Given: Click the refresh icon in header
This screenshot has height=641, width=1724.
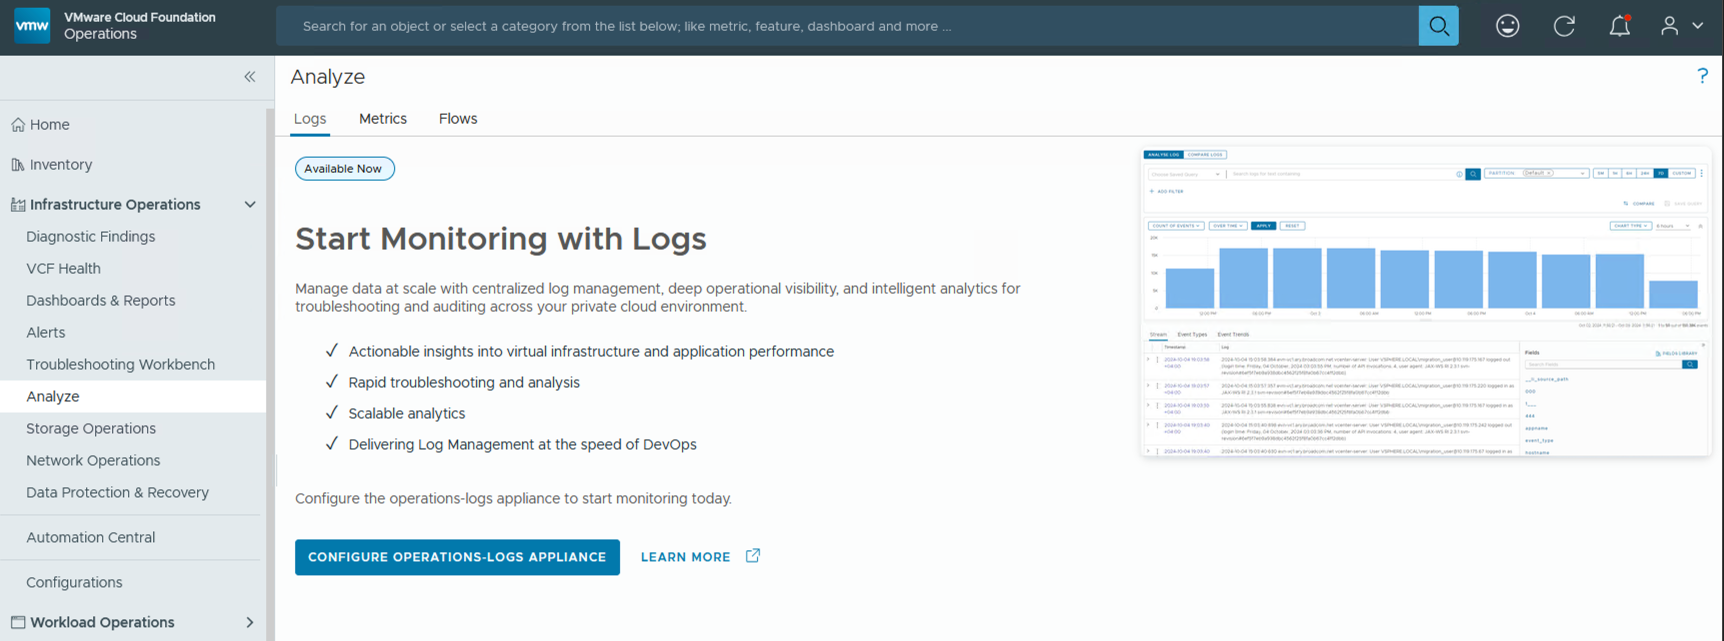Looking at the screenshot, I should tap(1564, 26).
